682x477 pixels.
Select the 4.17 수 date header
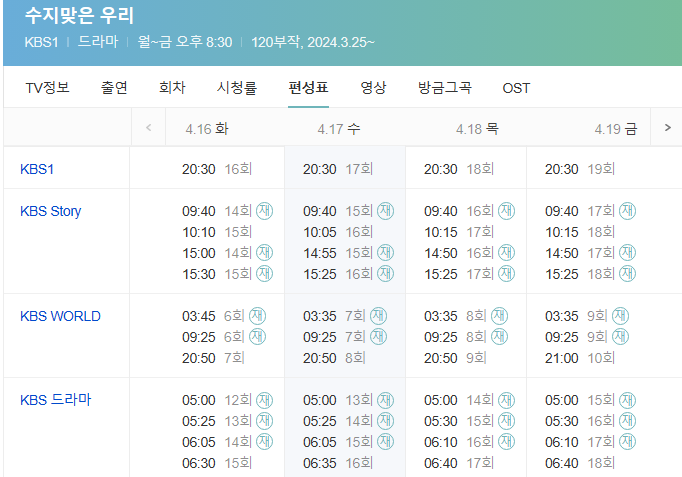pyautogui.click(x=339, y=129)
